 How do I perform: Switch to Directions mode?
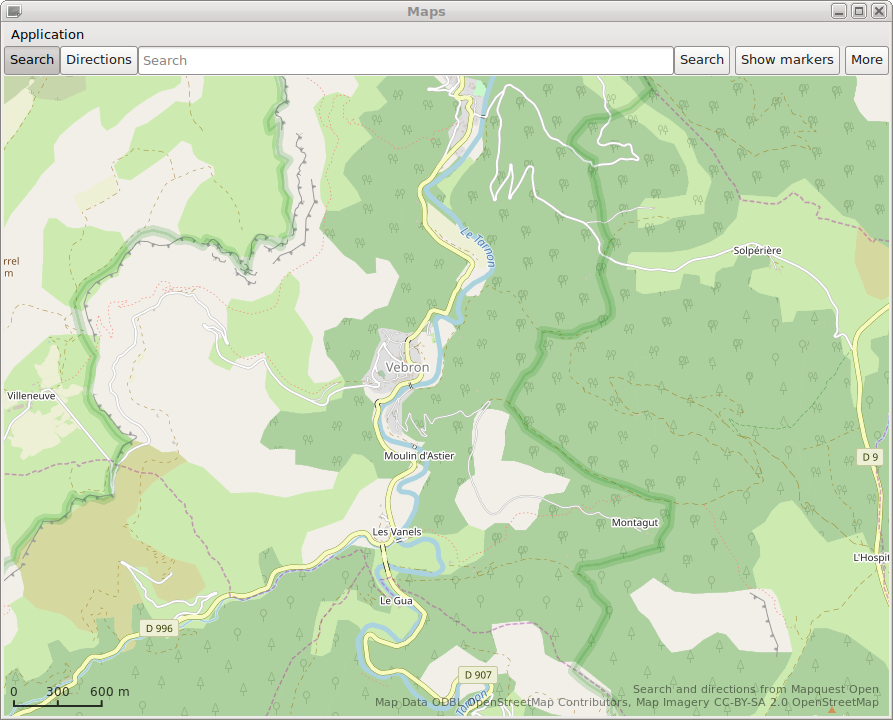click(99, 60)
